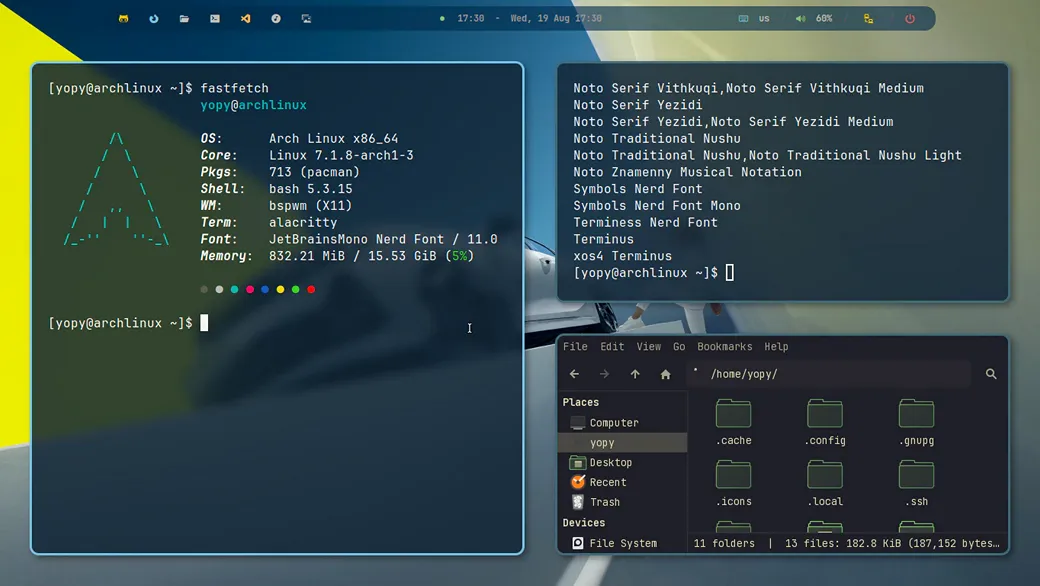Click the white round icon in the top bar
1040x586 pixels.
(x=276, y=19)
